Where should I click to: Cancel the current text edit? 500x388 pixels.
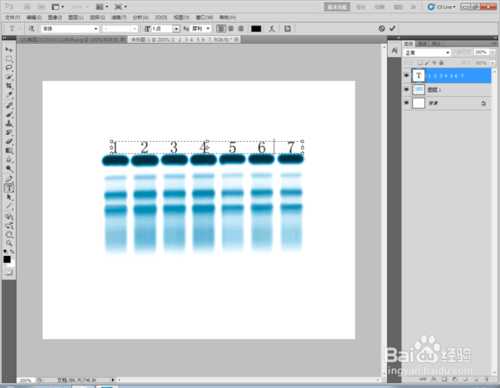(382, 29)
